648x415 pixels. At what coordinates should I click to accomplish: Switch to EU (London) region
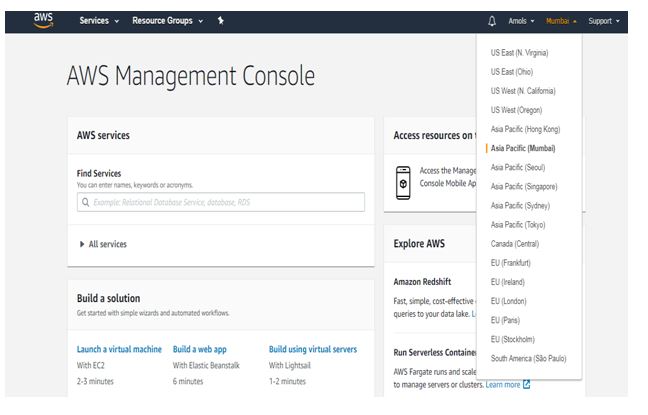[x=509, y=301]
